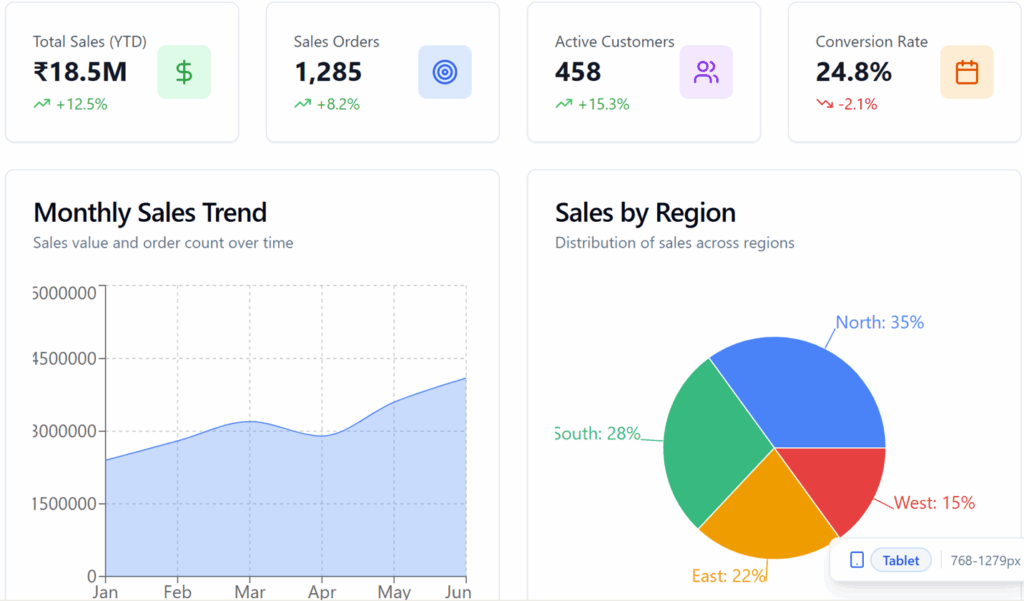Click the upward trend arrow beside +15.3%
The height and width of the screenshot is (601, 1024).
564,104
